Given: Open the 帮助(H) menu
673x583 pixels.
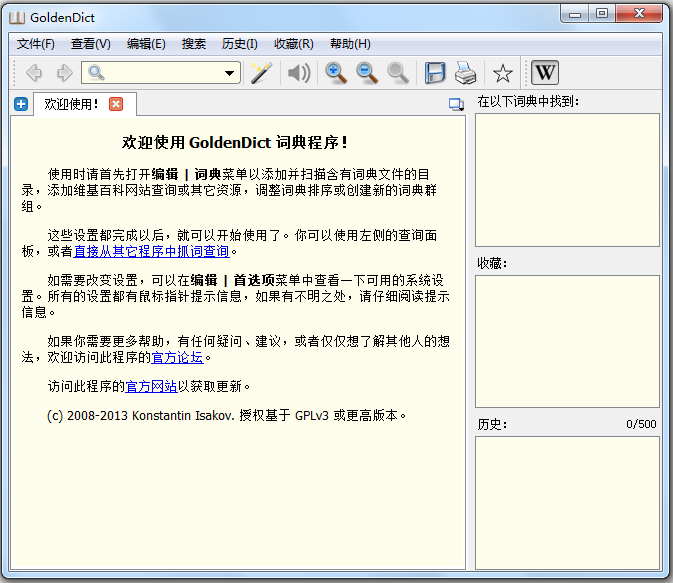Looking at the screenshot, I should [350, 44].
